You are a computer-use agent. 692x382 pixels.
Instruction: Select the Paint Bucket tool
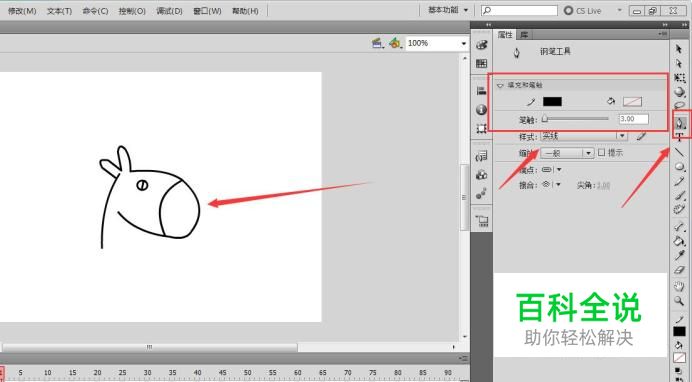[679, 241]
